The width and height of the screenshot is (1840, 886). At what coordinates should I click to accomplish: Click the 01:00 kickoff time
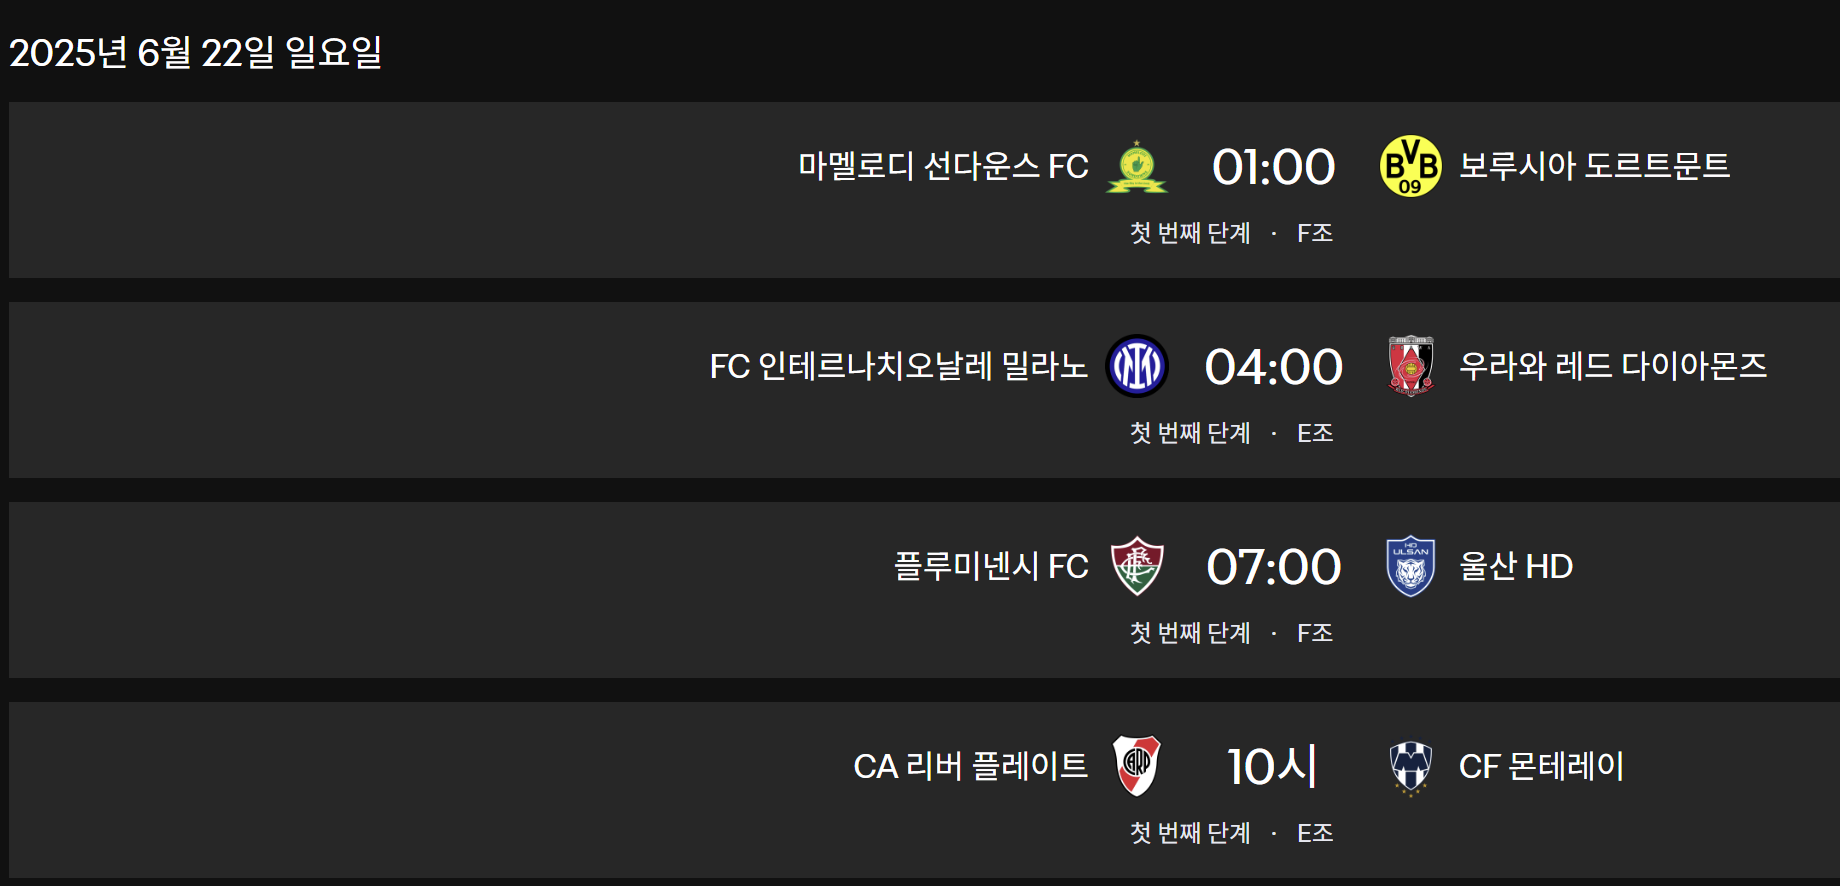tap(1271, 166)
